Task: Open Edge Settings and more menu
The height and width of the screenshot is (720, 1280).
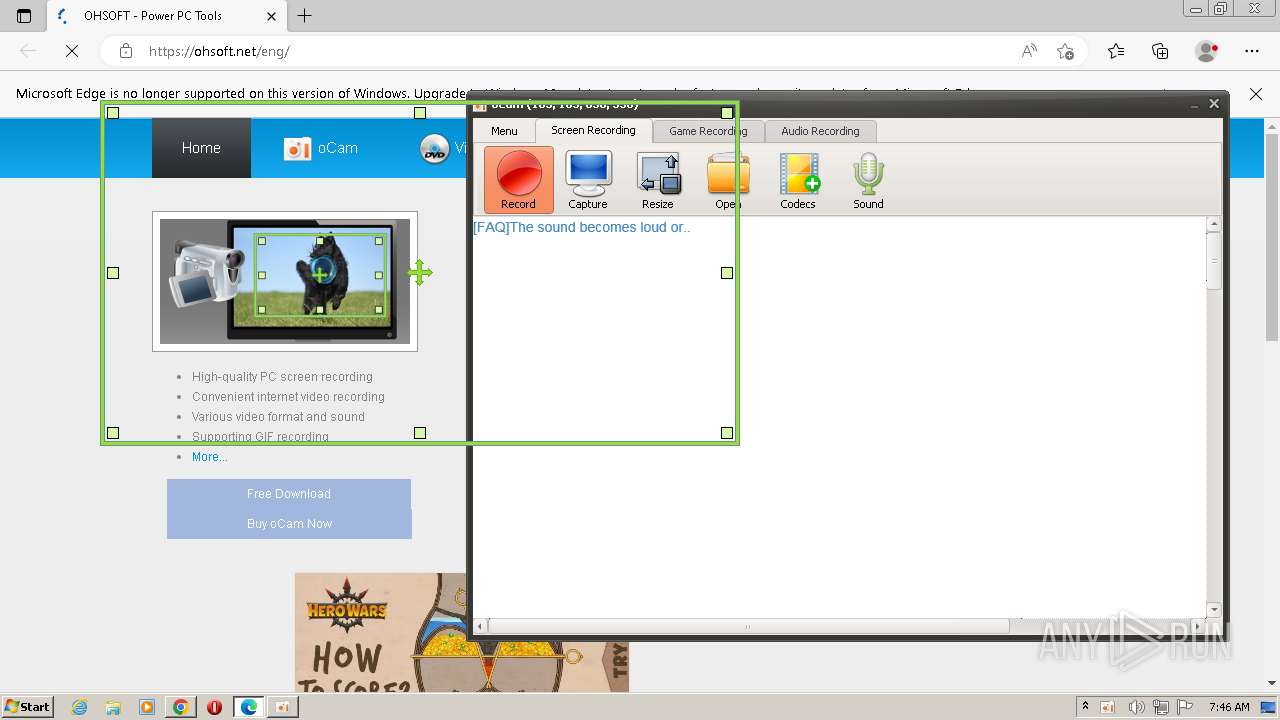Action: 1252,51
